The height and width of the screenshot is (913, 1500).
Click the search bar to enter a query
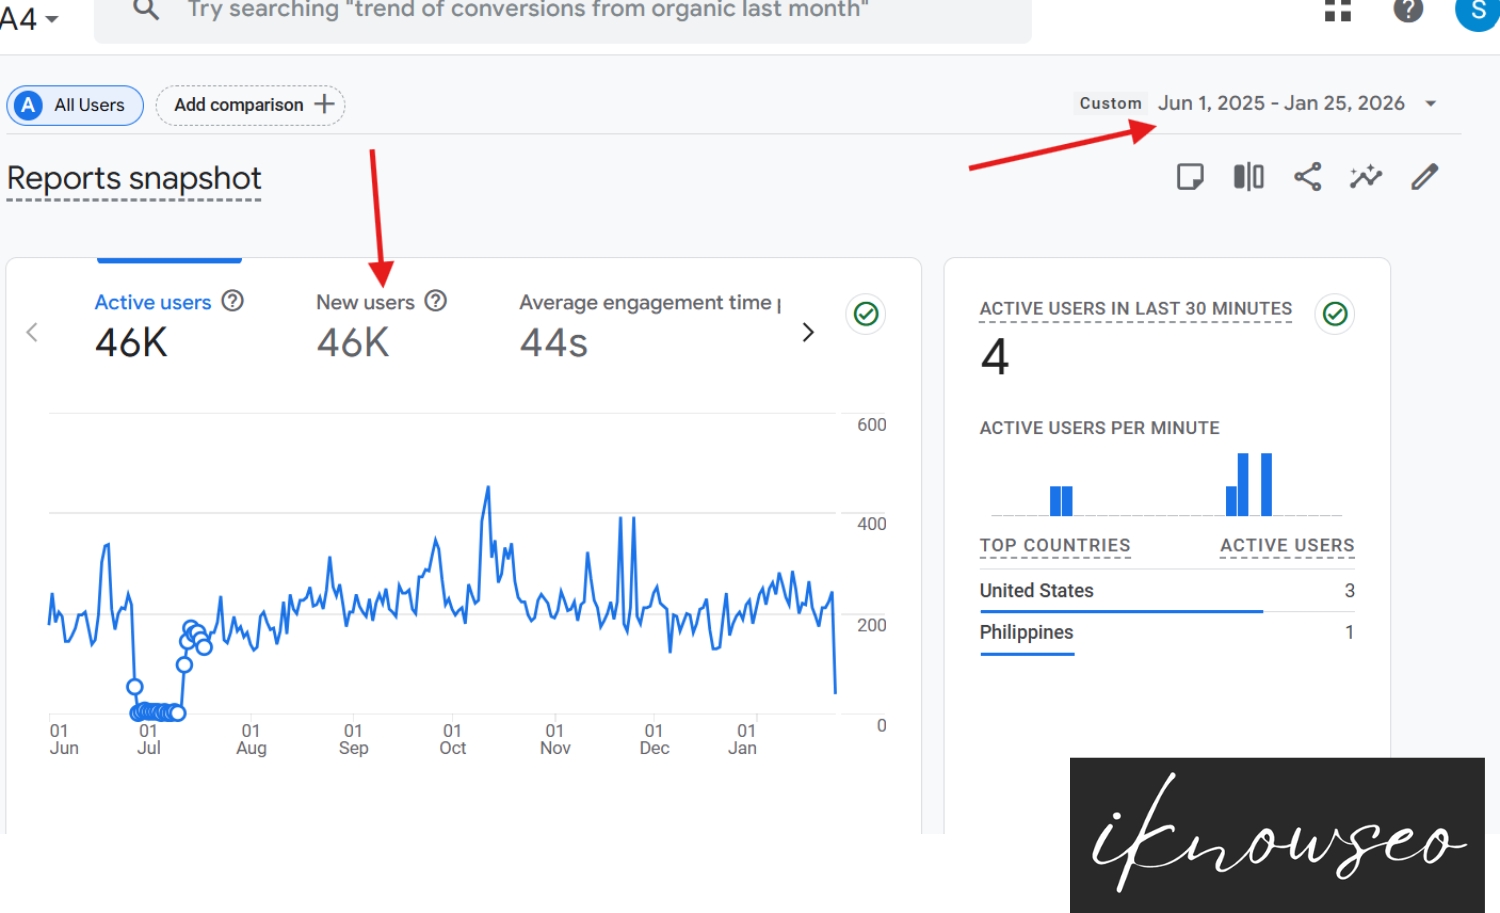(560, 10)
